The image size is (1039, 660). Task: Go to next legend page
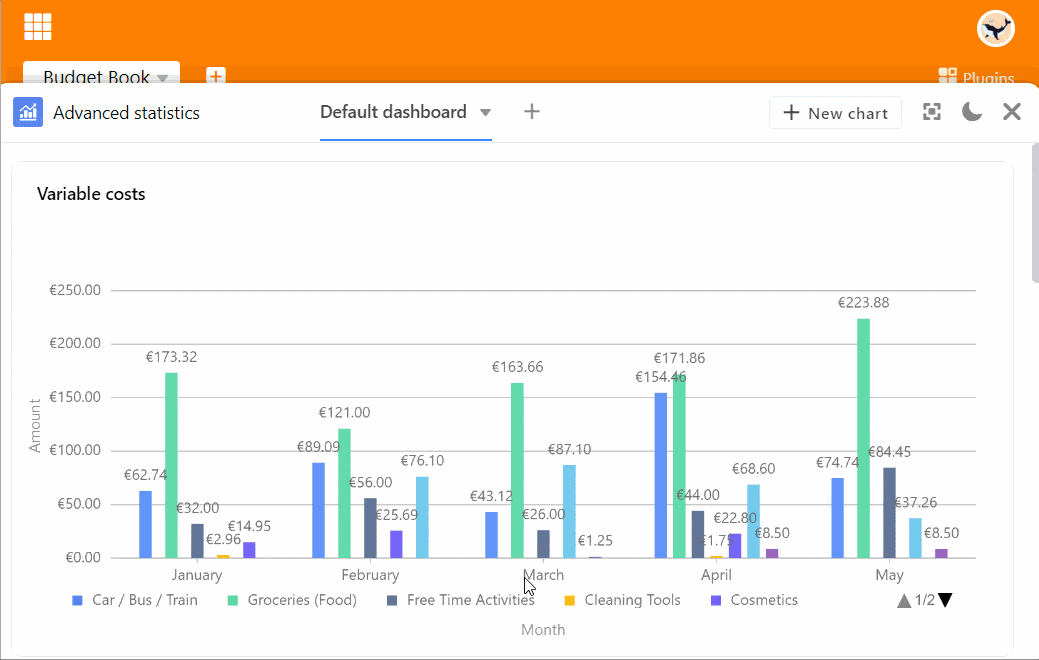click(945, 600)
